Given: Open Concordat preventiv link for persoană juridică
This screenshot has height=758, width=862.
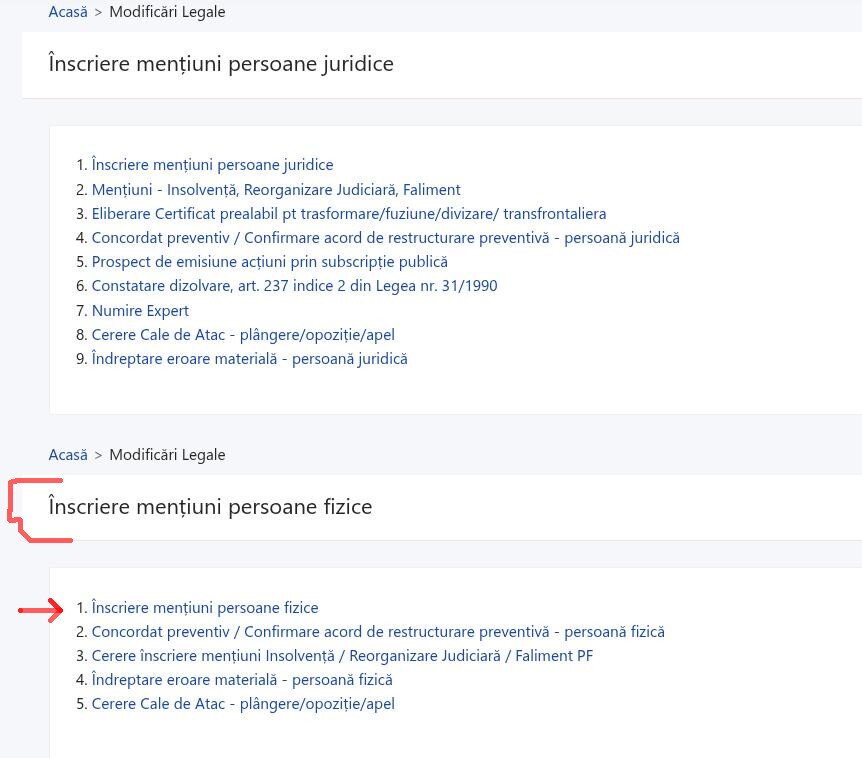Looking at the screenshot, I should 385,238.
